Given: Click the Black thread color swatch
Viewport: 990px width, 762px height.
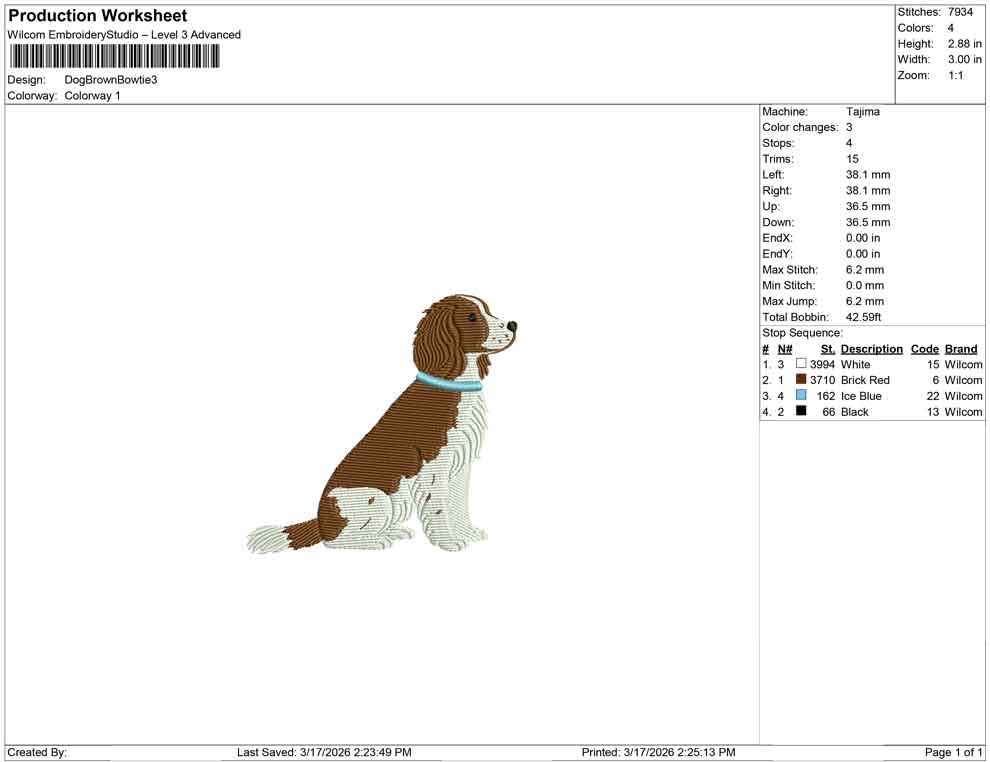Looking at the screenshot, I should (x=801, y=411).
